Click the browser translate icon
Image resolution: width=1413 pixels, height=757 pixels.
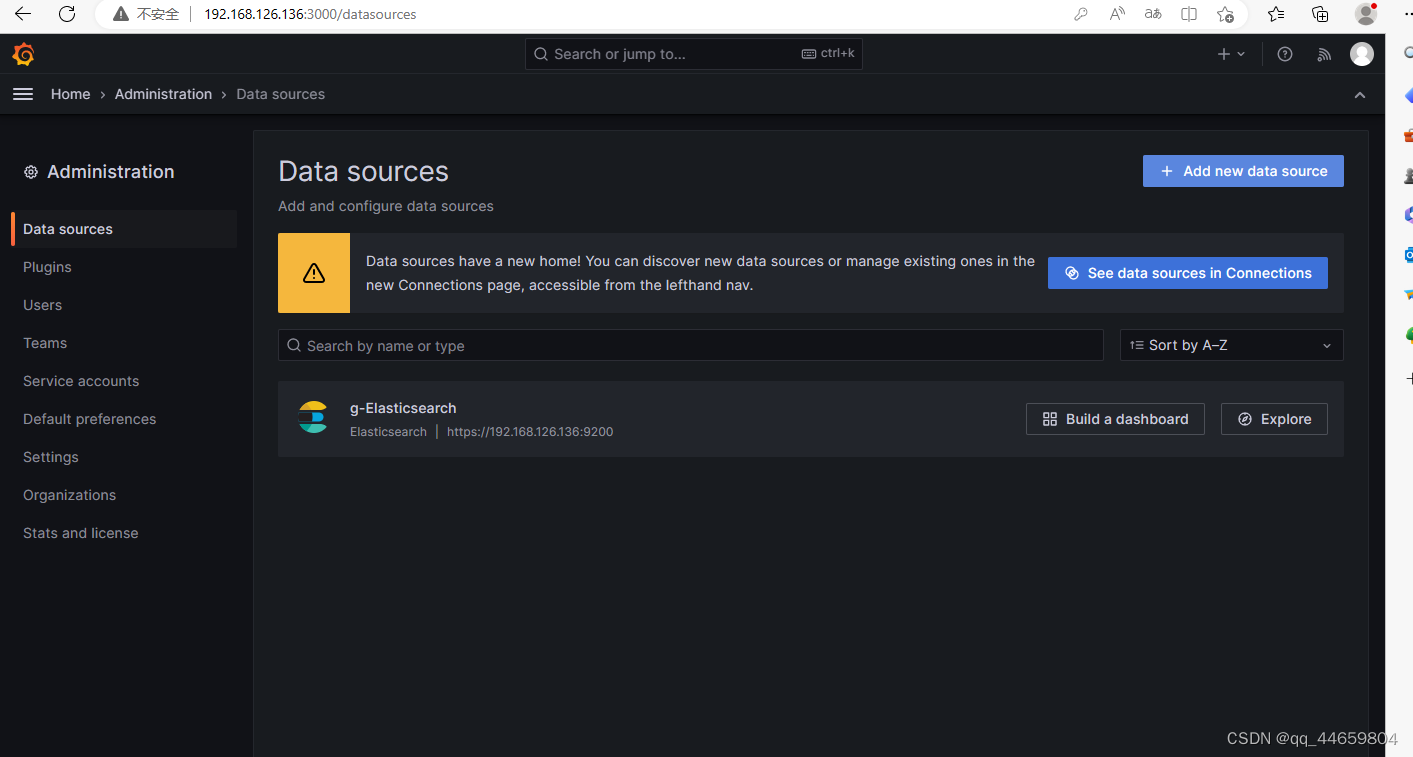[1153, 14]
